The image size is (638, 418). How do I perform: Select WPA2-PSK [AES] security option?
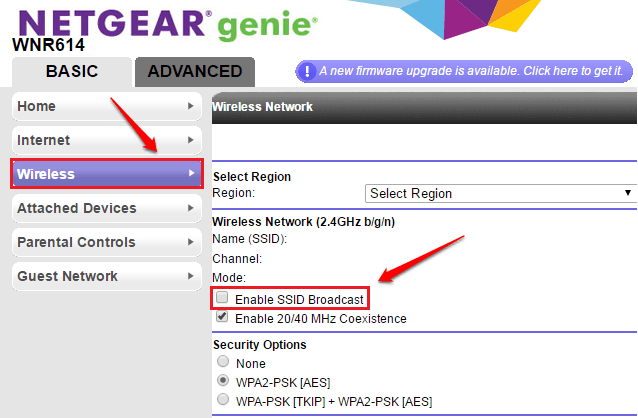pyautogui.click(x=222, y=381)
